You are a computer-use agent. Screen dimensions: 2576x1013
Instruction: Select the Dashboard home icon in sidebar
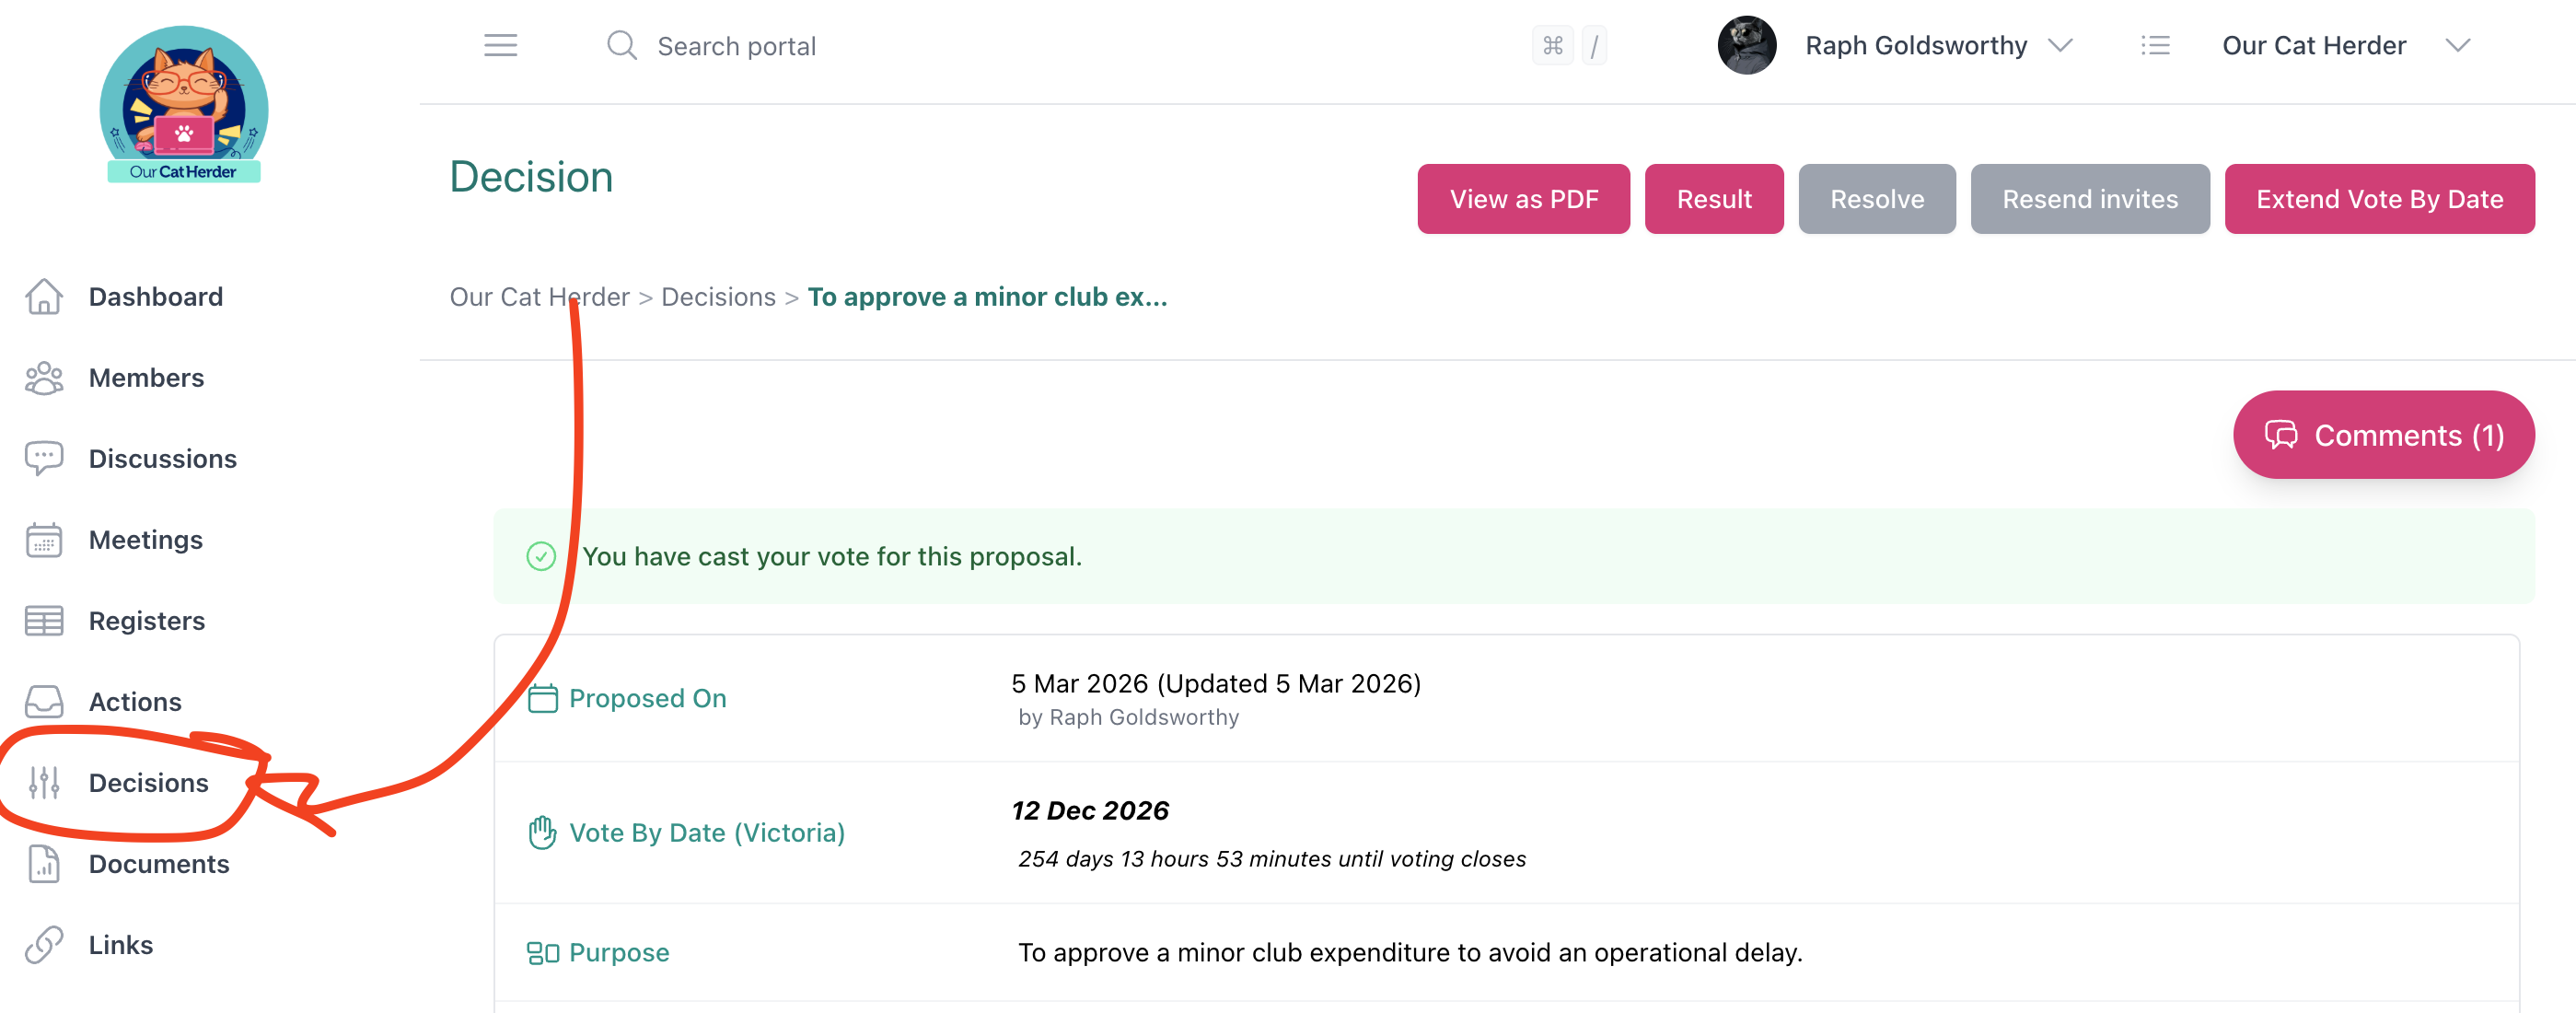pyautogui.click(x=44, y=296)
